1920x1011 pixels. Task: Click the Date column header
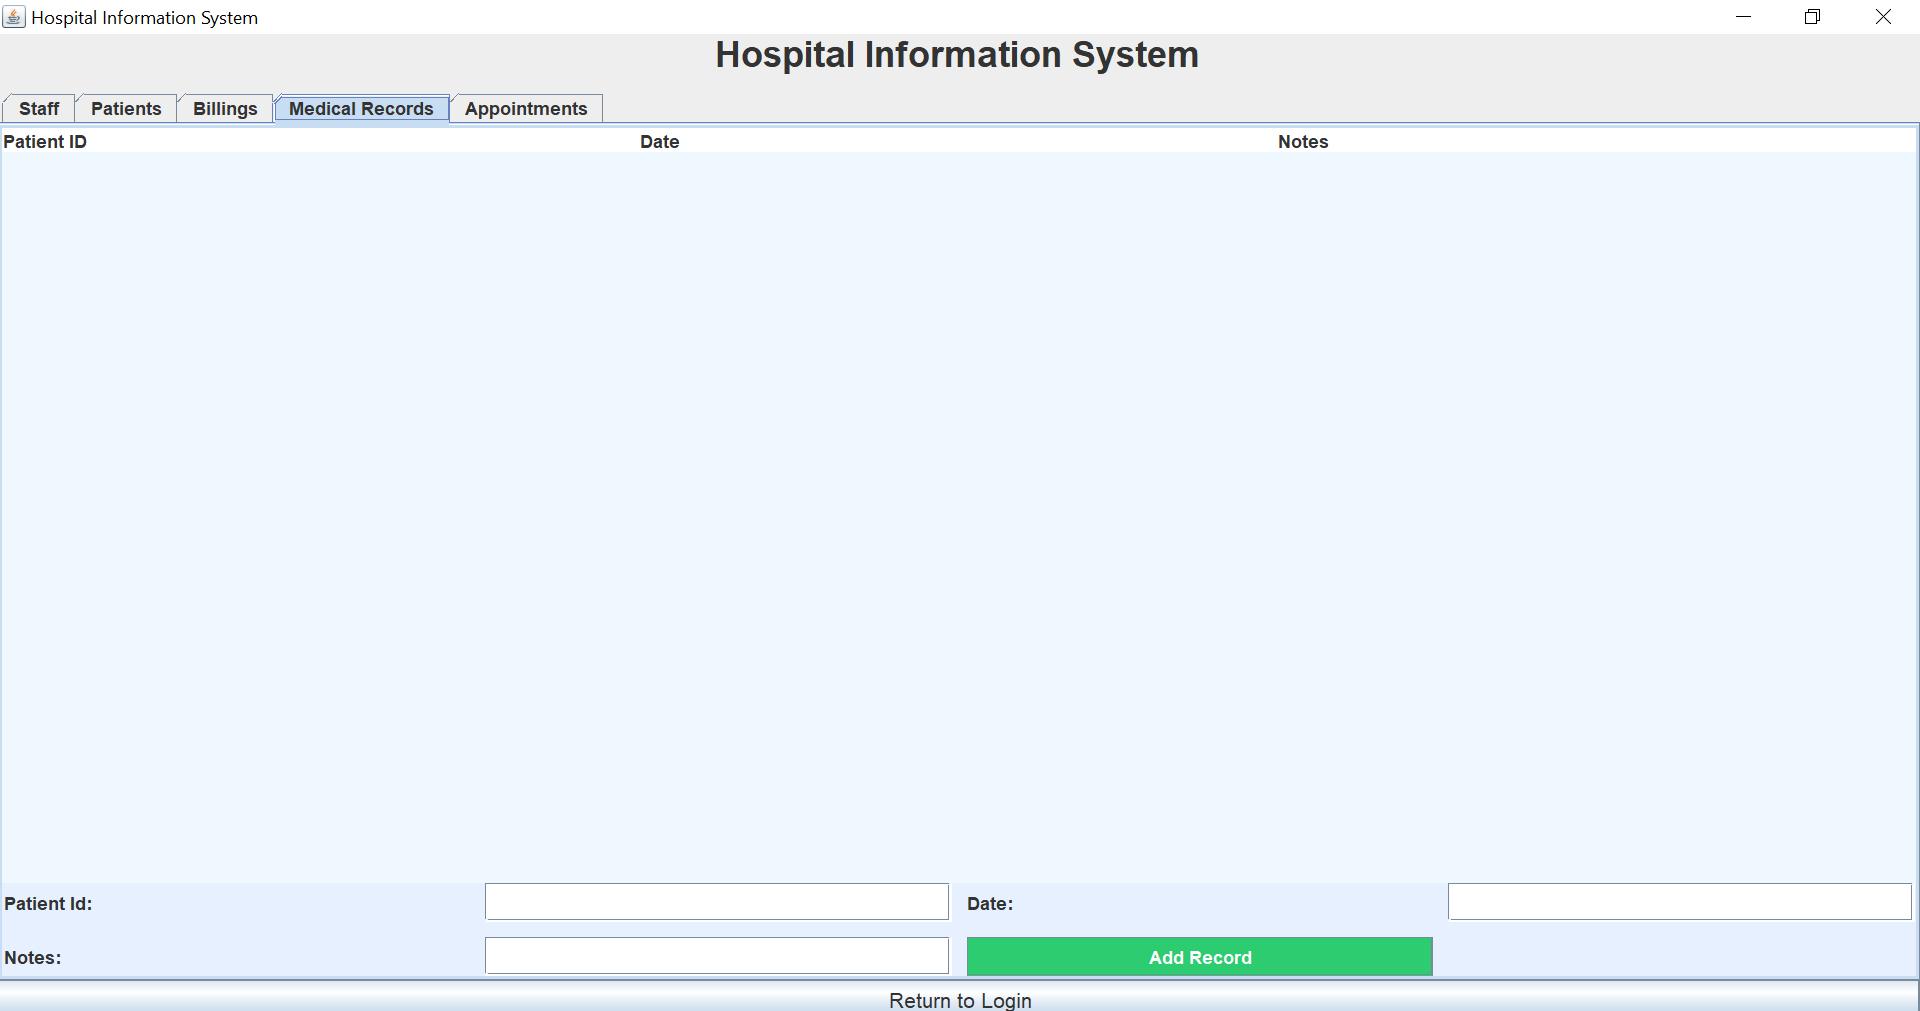pyautogui.click(x=958, y=142)
